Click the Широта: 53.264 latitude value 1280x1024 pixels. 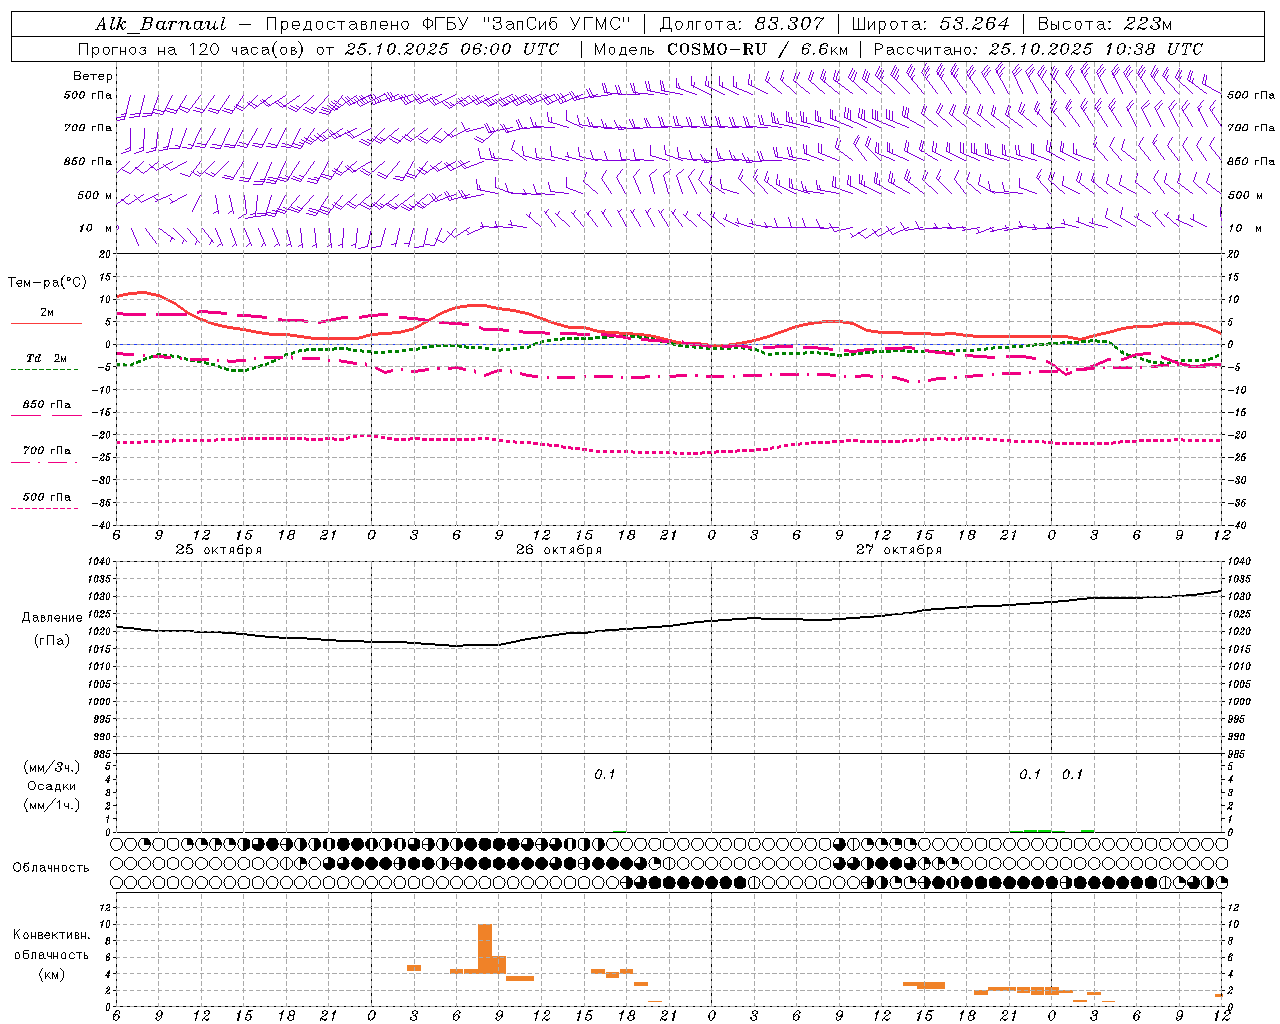coord(930,24)
